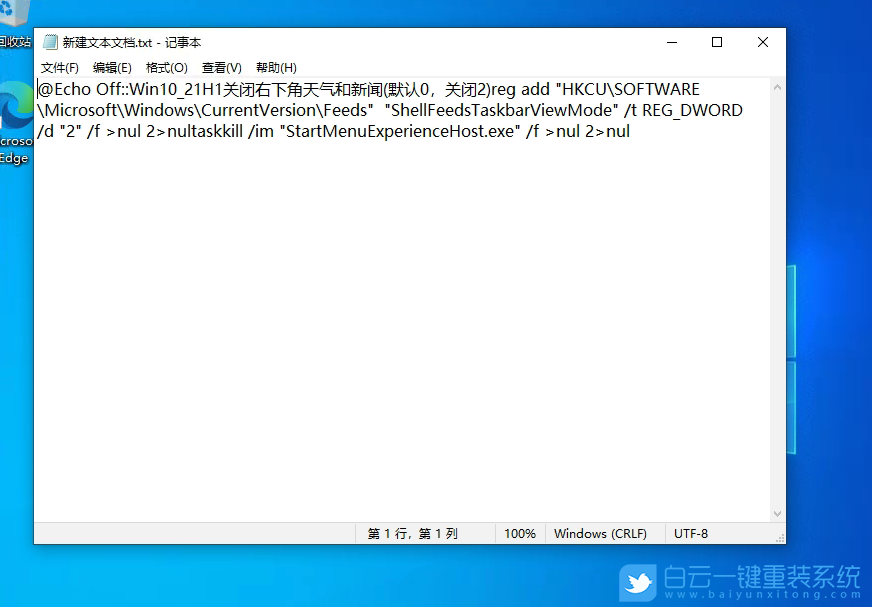Click the resize grip at window corner
The image size is (872, 607).
coord(781,539)
